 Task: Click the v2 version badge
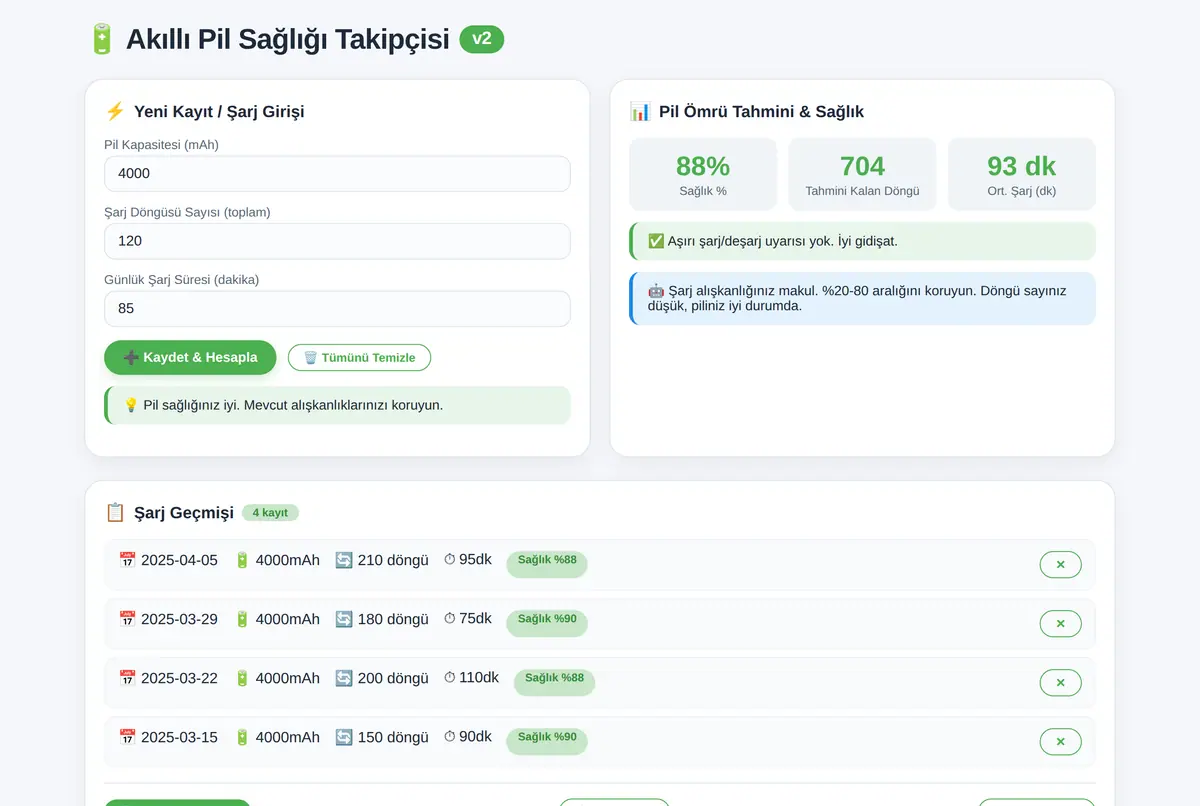coord(482,39)
